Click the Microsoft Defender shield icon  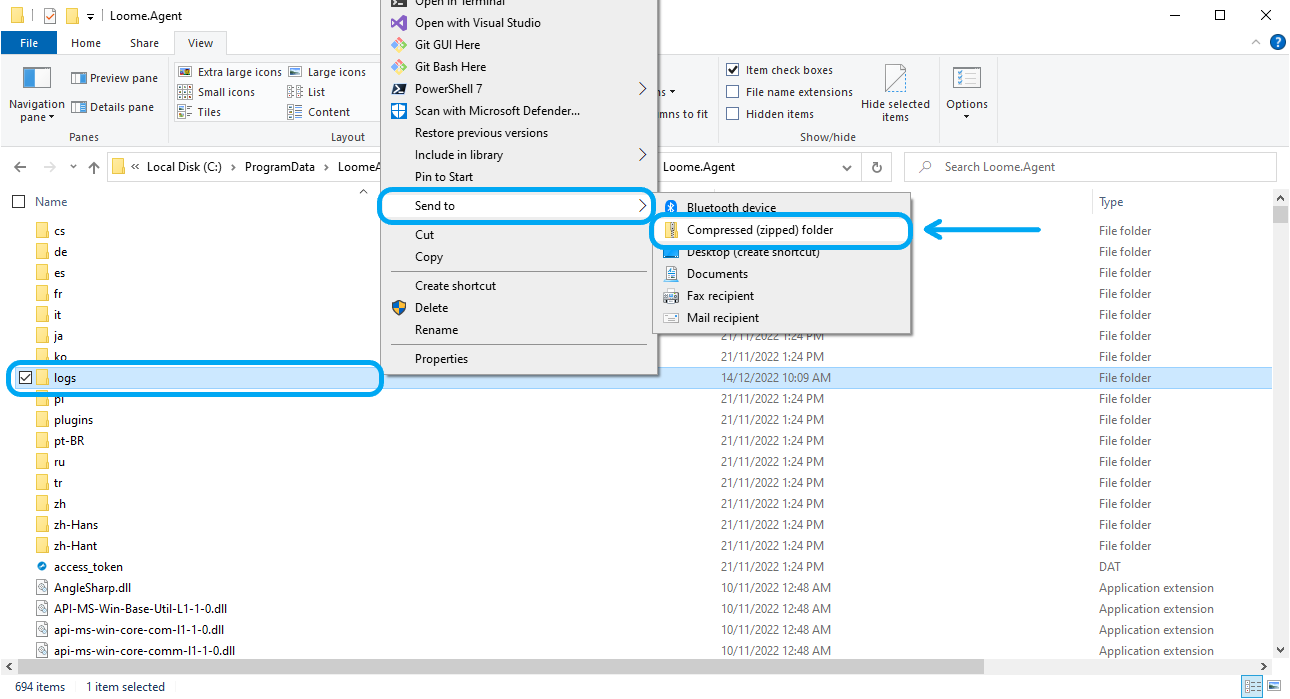point(398,110)
